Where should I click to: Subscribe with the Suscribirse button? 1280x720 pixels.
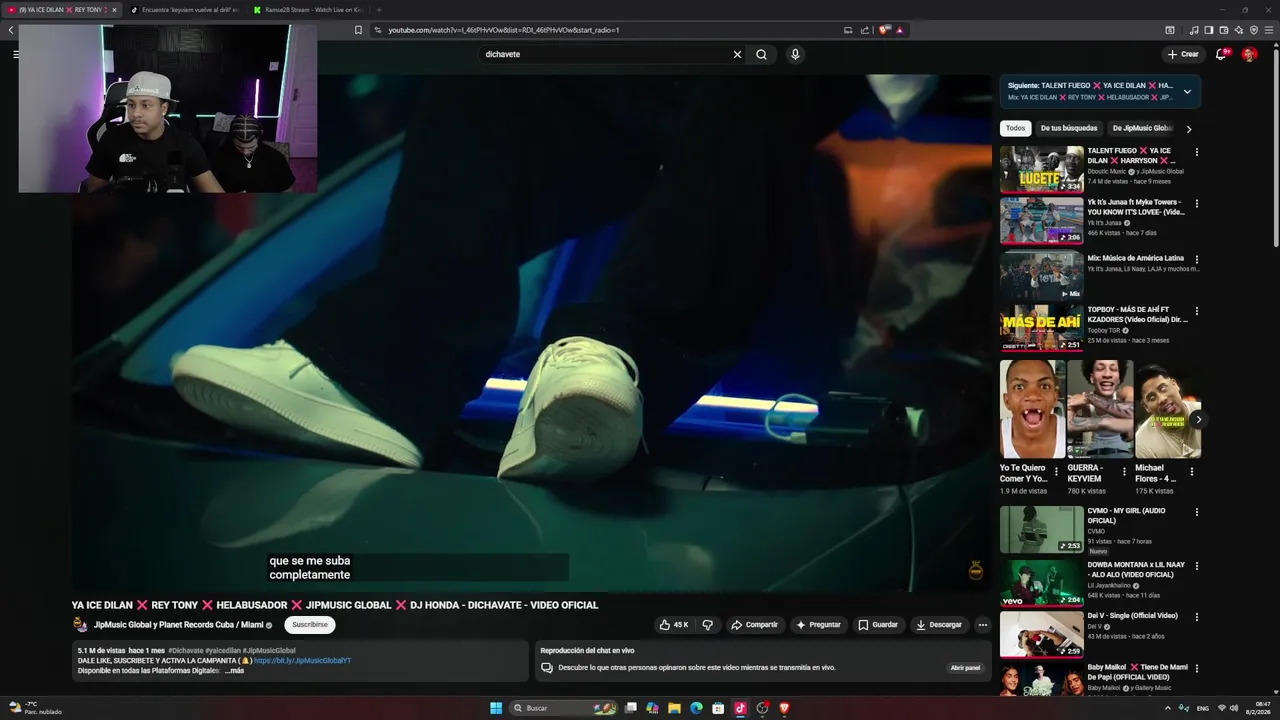(310, 625)
